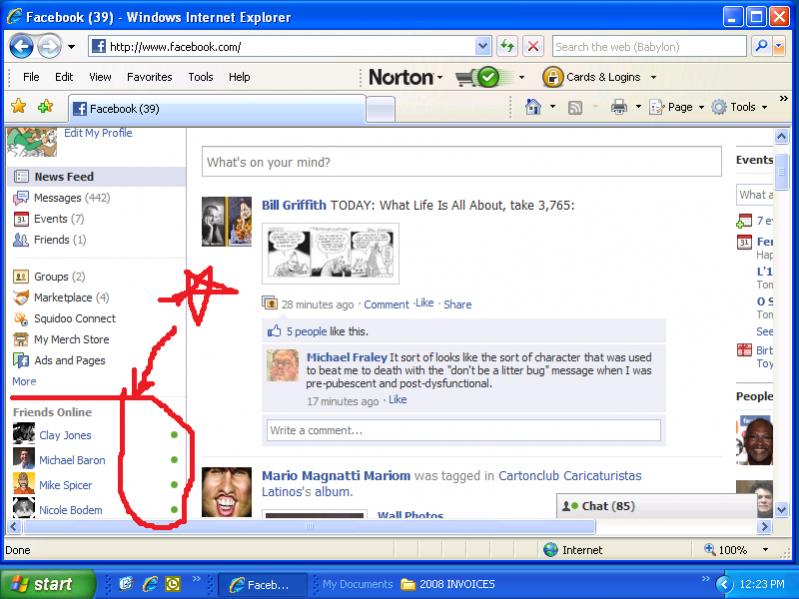Click the Babylon web search box
799x599 pixels.
[649, 47]
